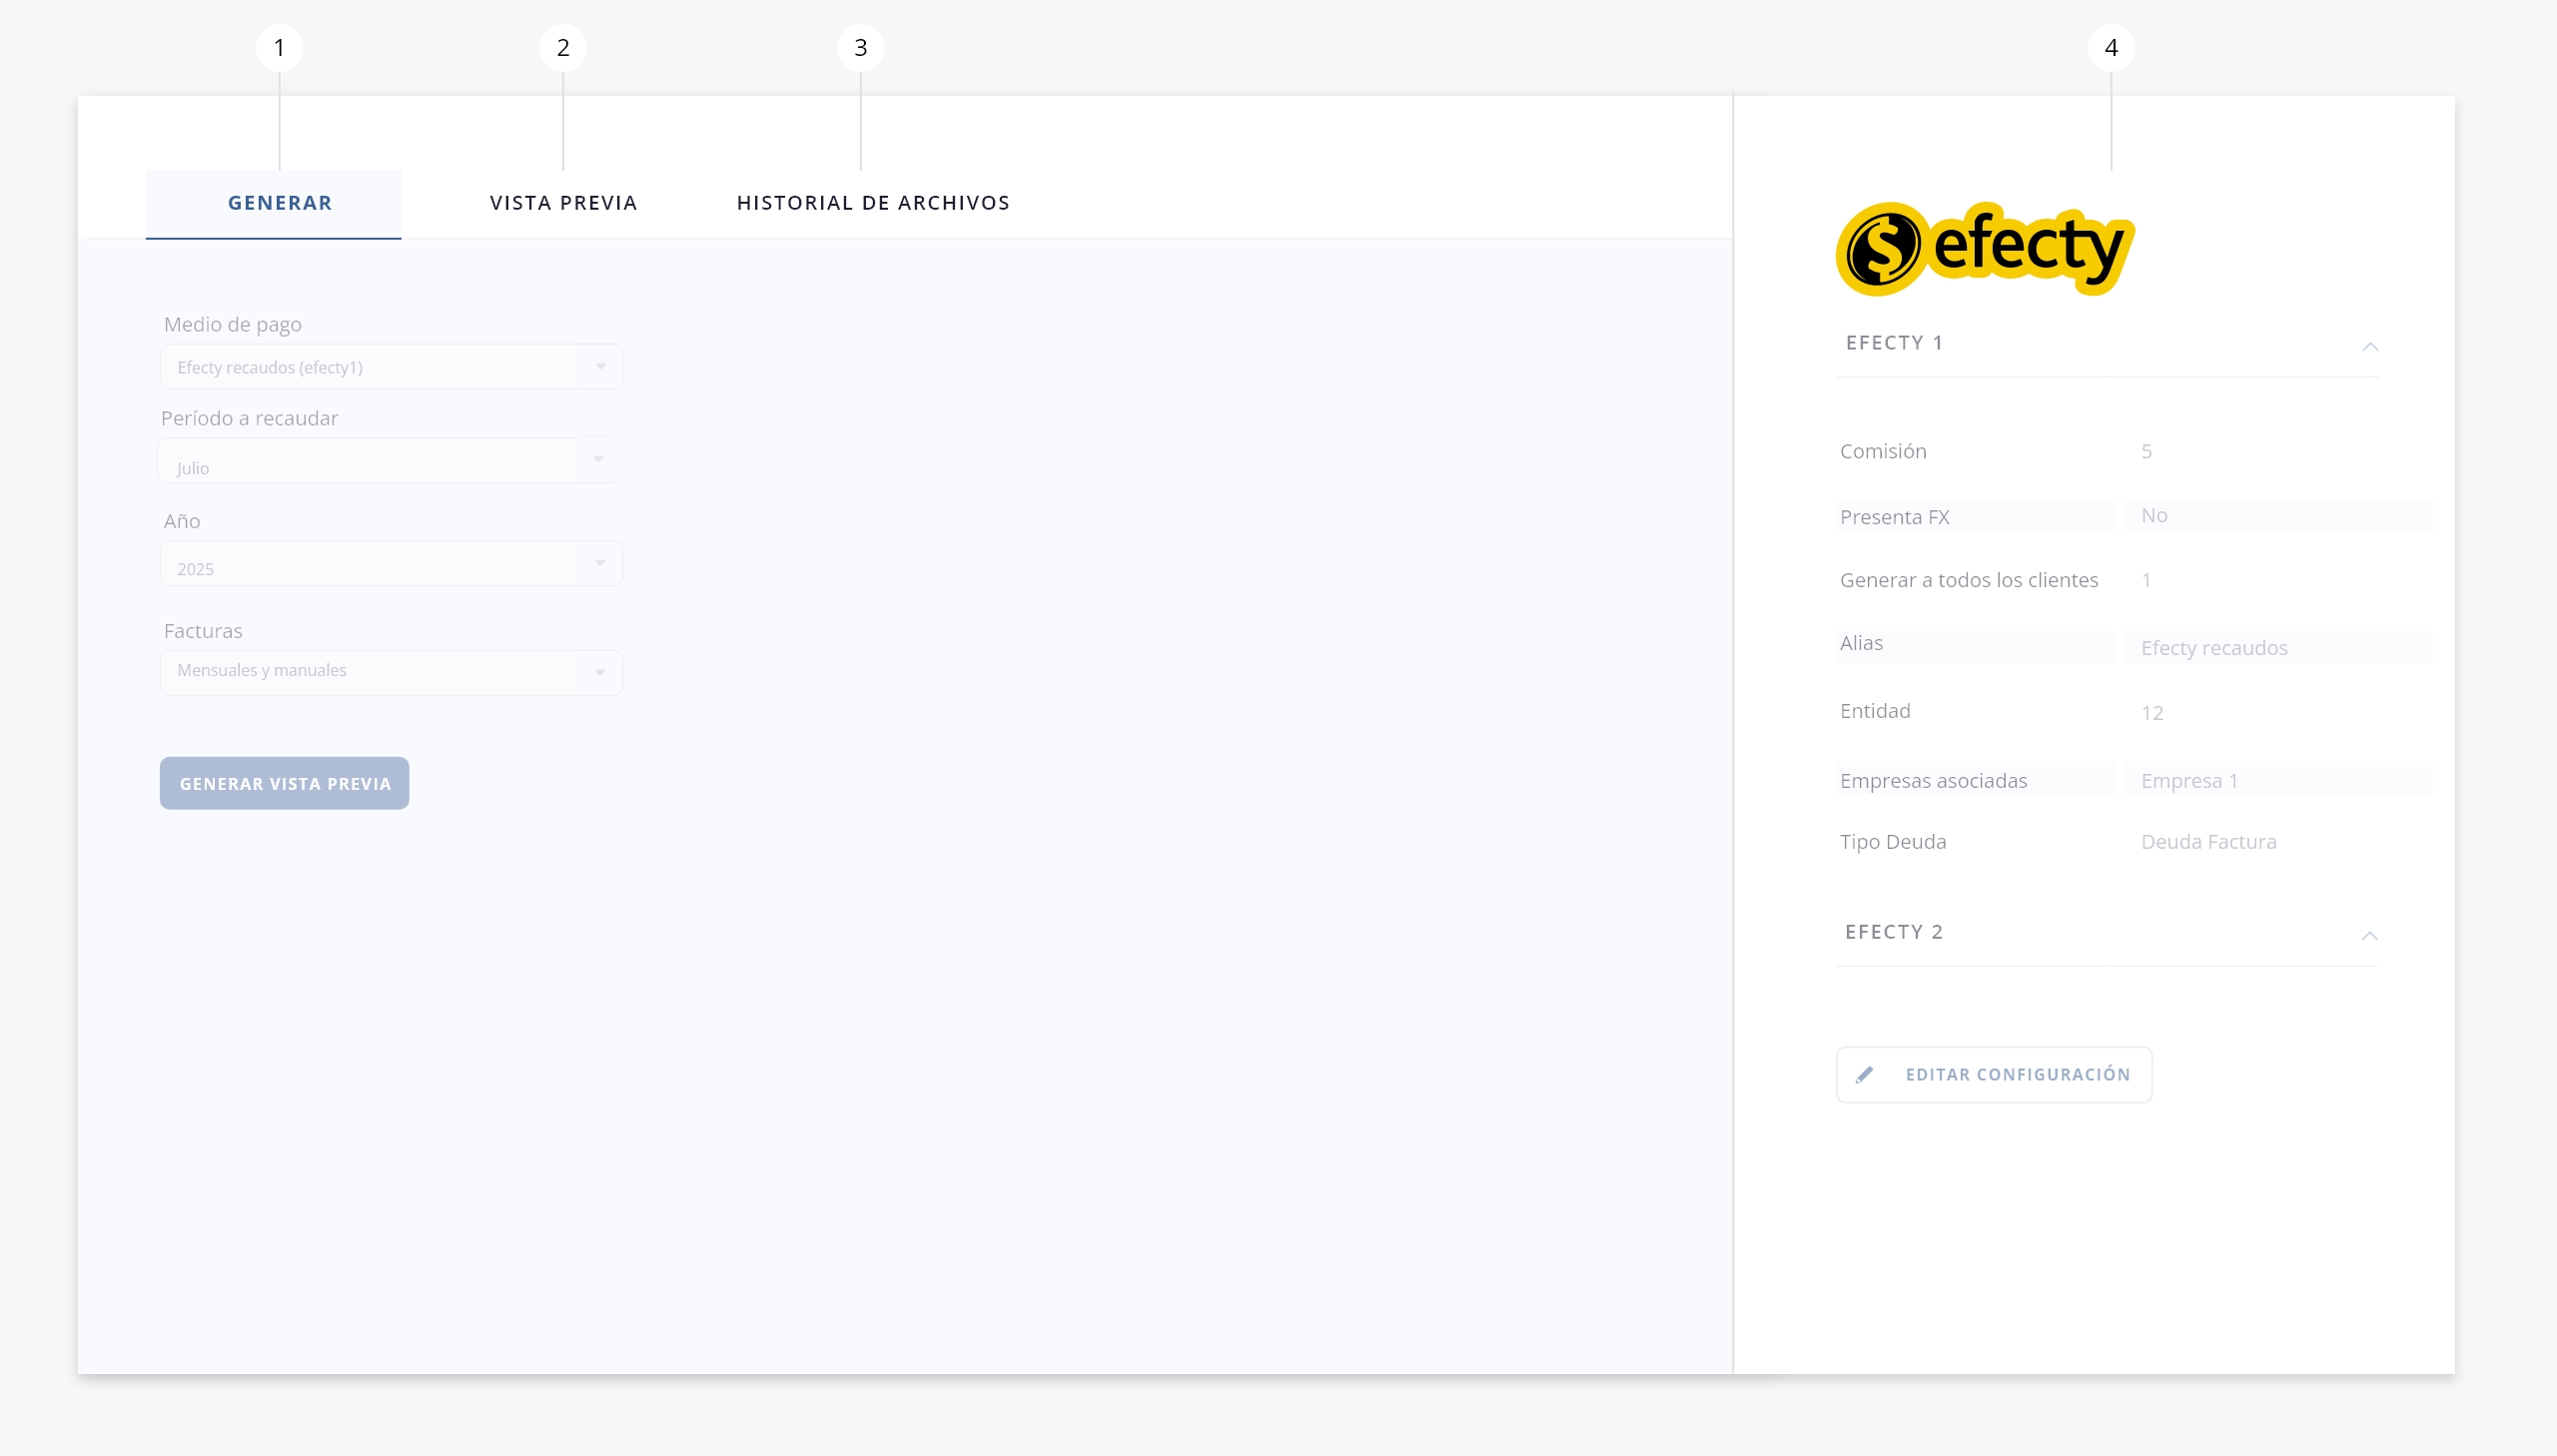
Task: Click the Empresas asociadas value field
Action: 2277,780
